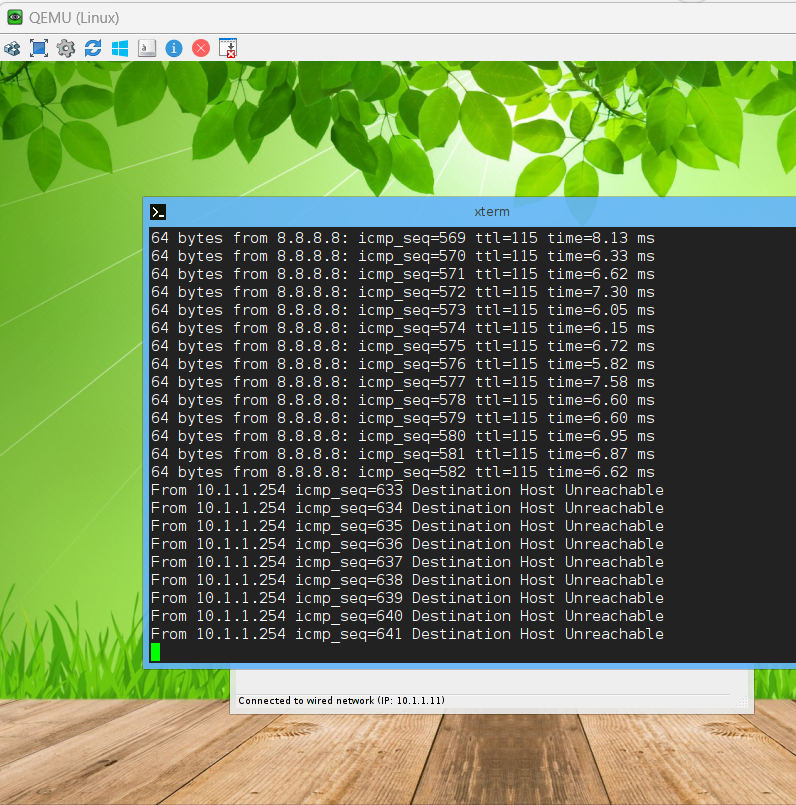This screenshot has height=805, width=796.
Task: Open settings with the gear toolbar icon
Action: pyautogui.click(x=66, y=48)
